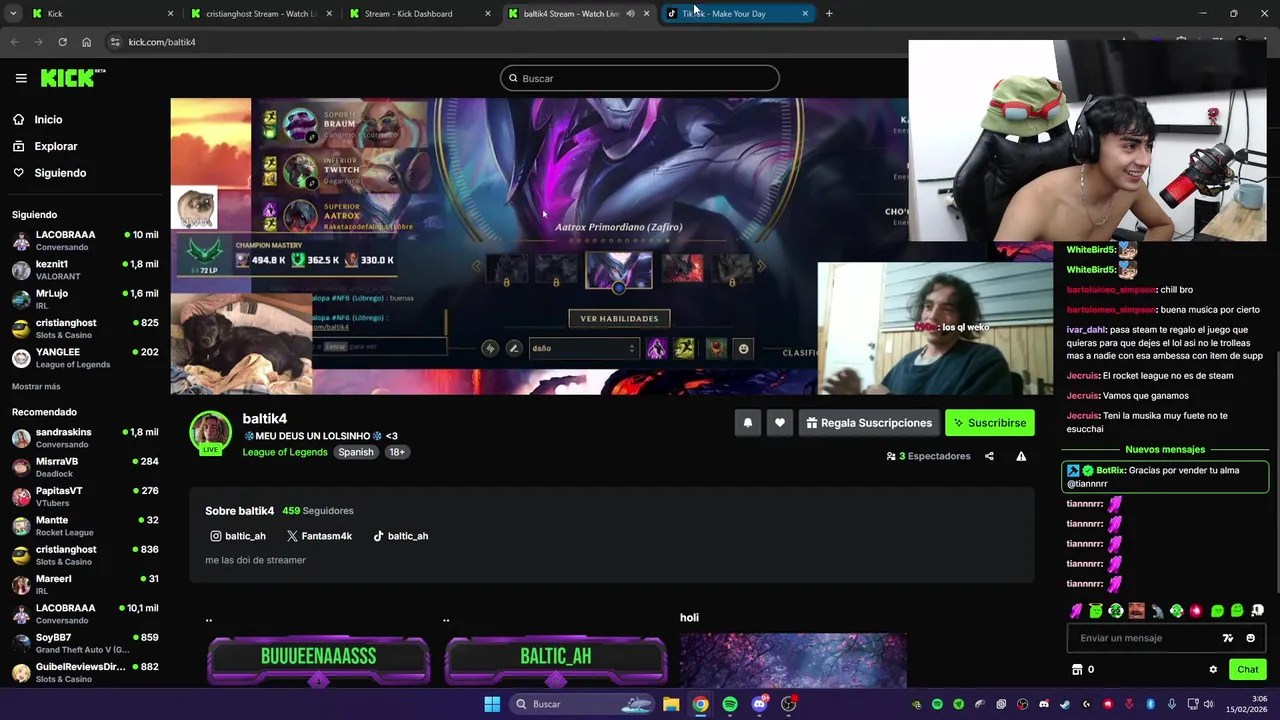The image size is (1280, 720).
Task: Open emoji picker in chat input
Action: click(1250, 638)
